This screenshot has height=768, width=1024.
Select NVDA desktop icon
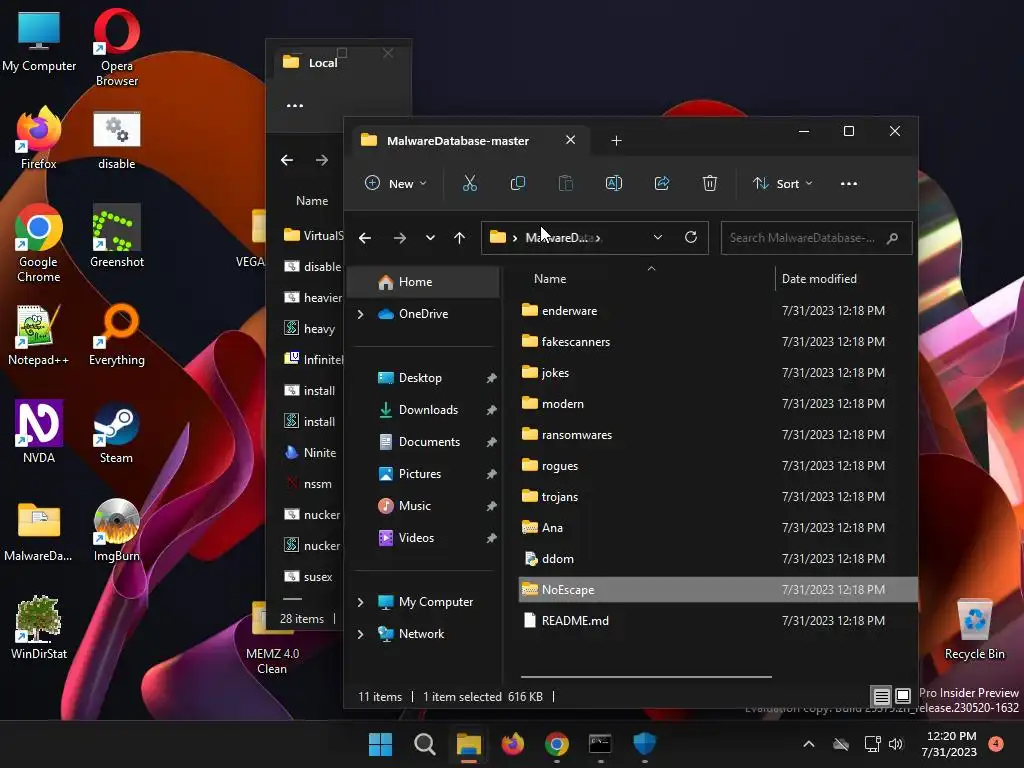tap(39, 433)
